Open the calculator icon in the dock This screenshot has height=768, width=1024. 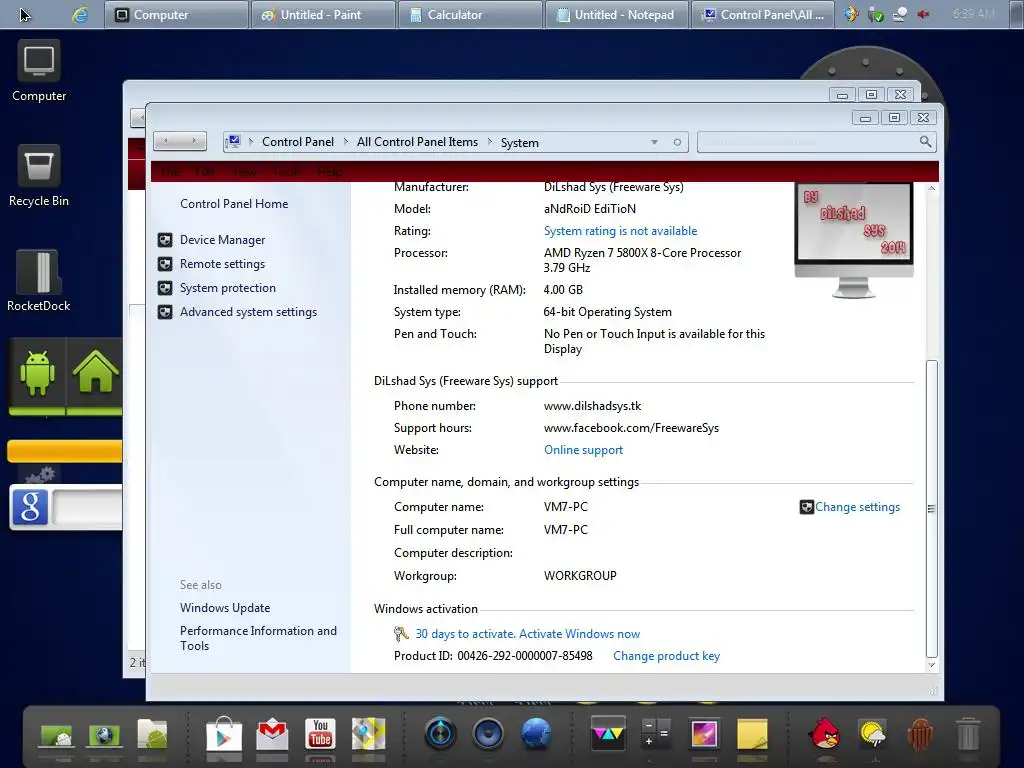(656, 734)
